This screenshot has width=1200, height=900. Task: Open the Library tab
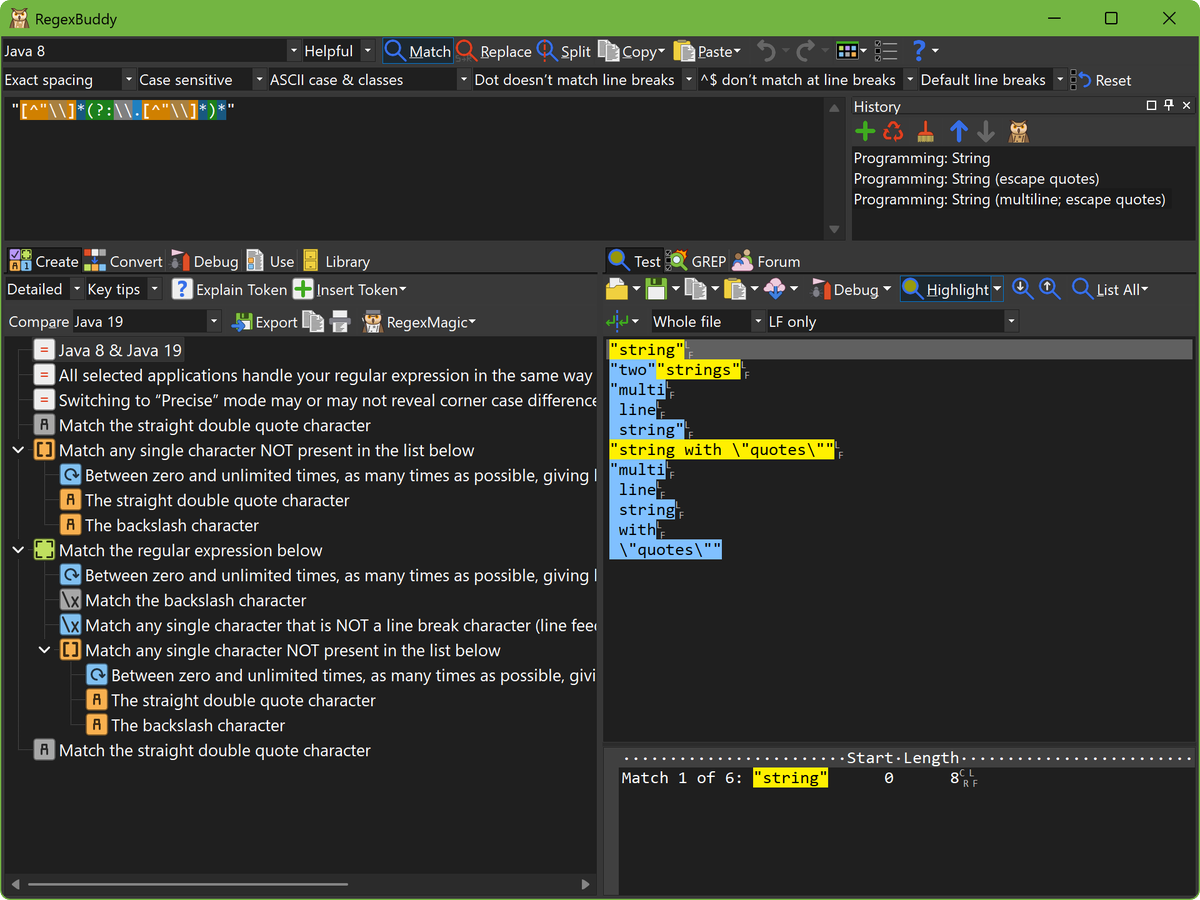click(336, 261)
